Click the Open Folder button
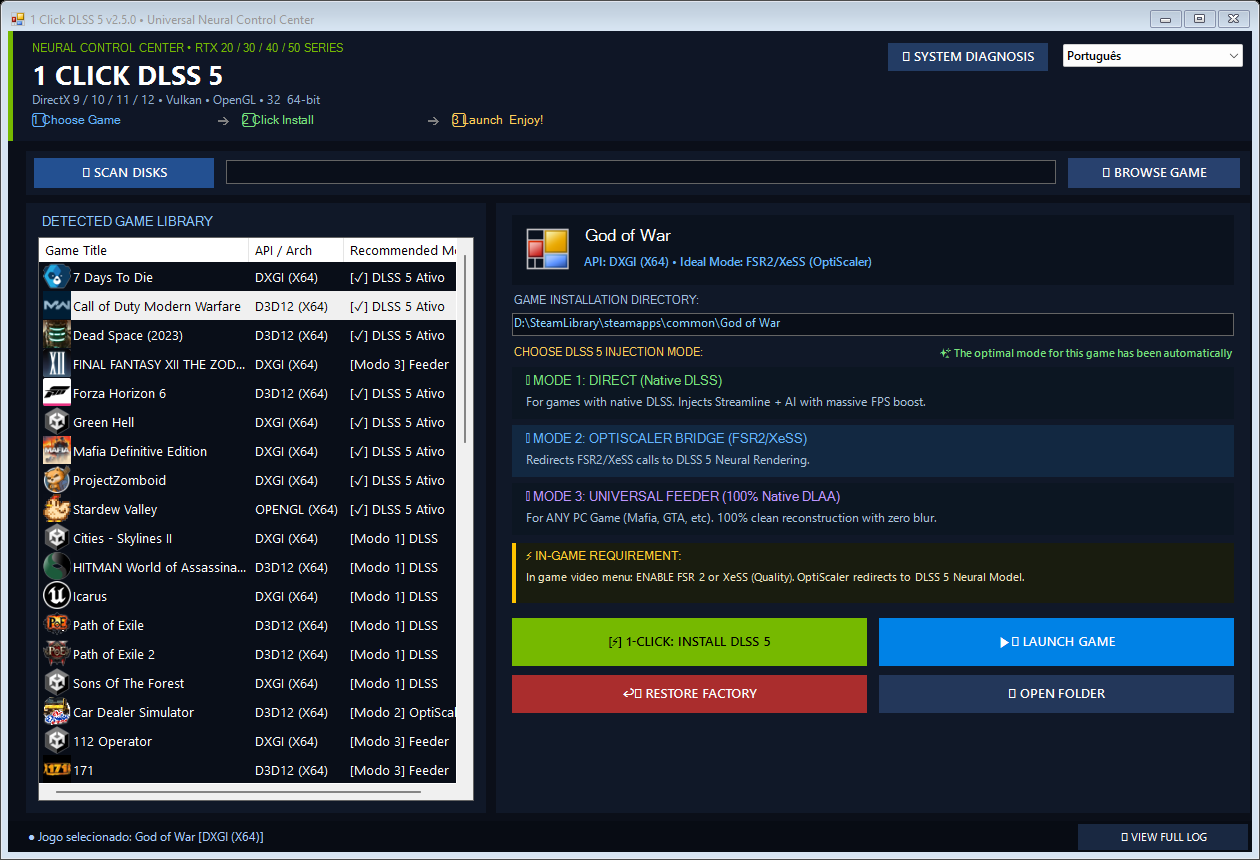Screen dimensions: 1260x860 (x=1056, y=694)
